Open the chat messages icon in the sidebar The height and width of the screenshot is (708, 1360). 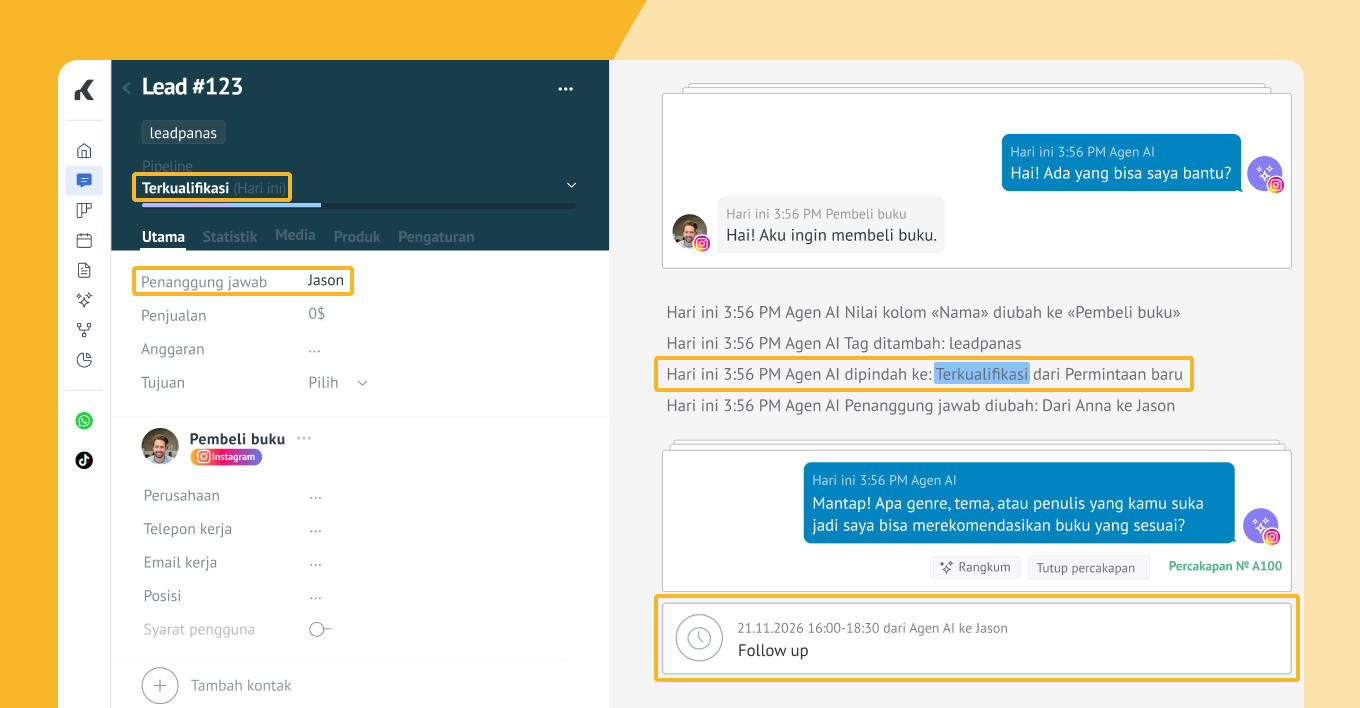pos(84,181)
